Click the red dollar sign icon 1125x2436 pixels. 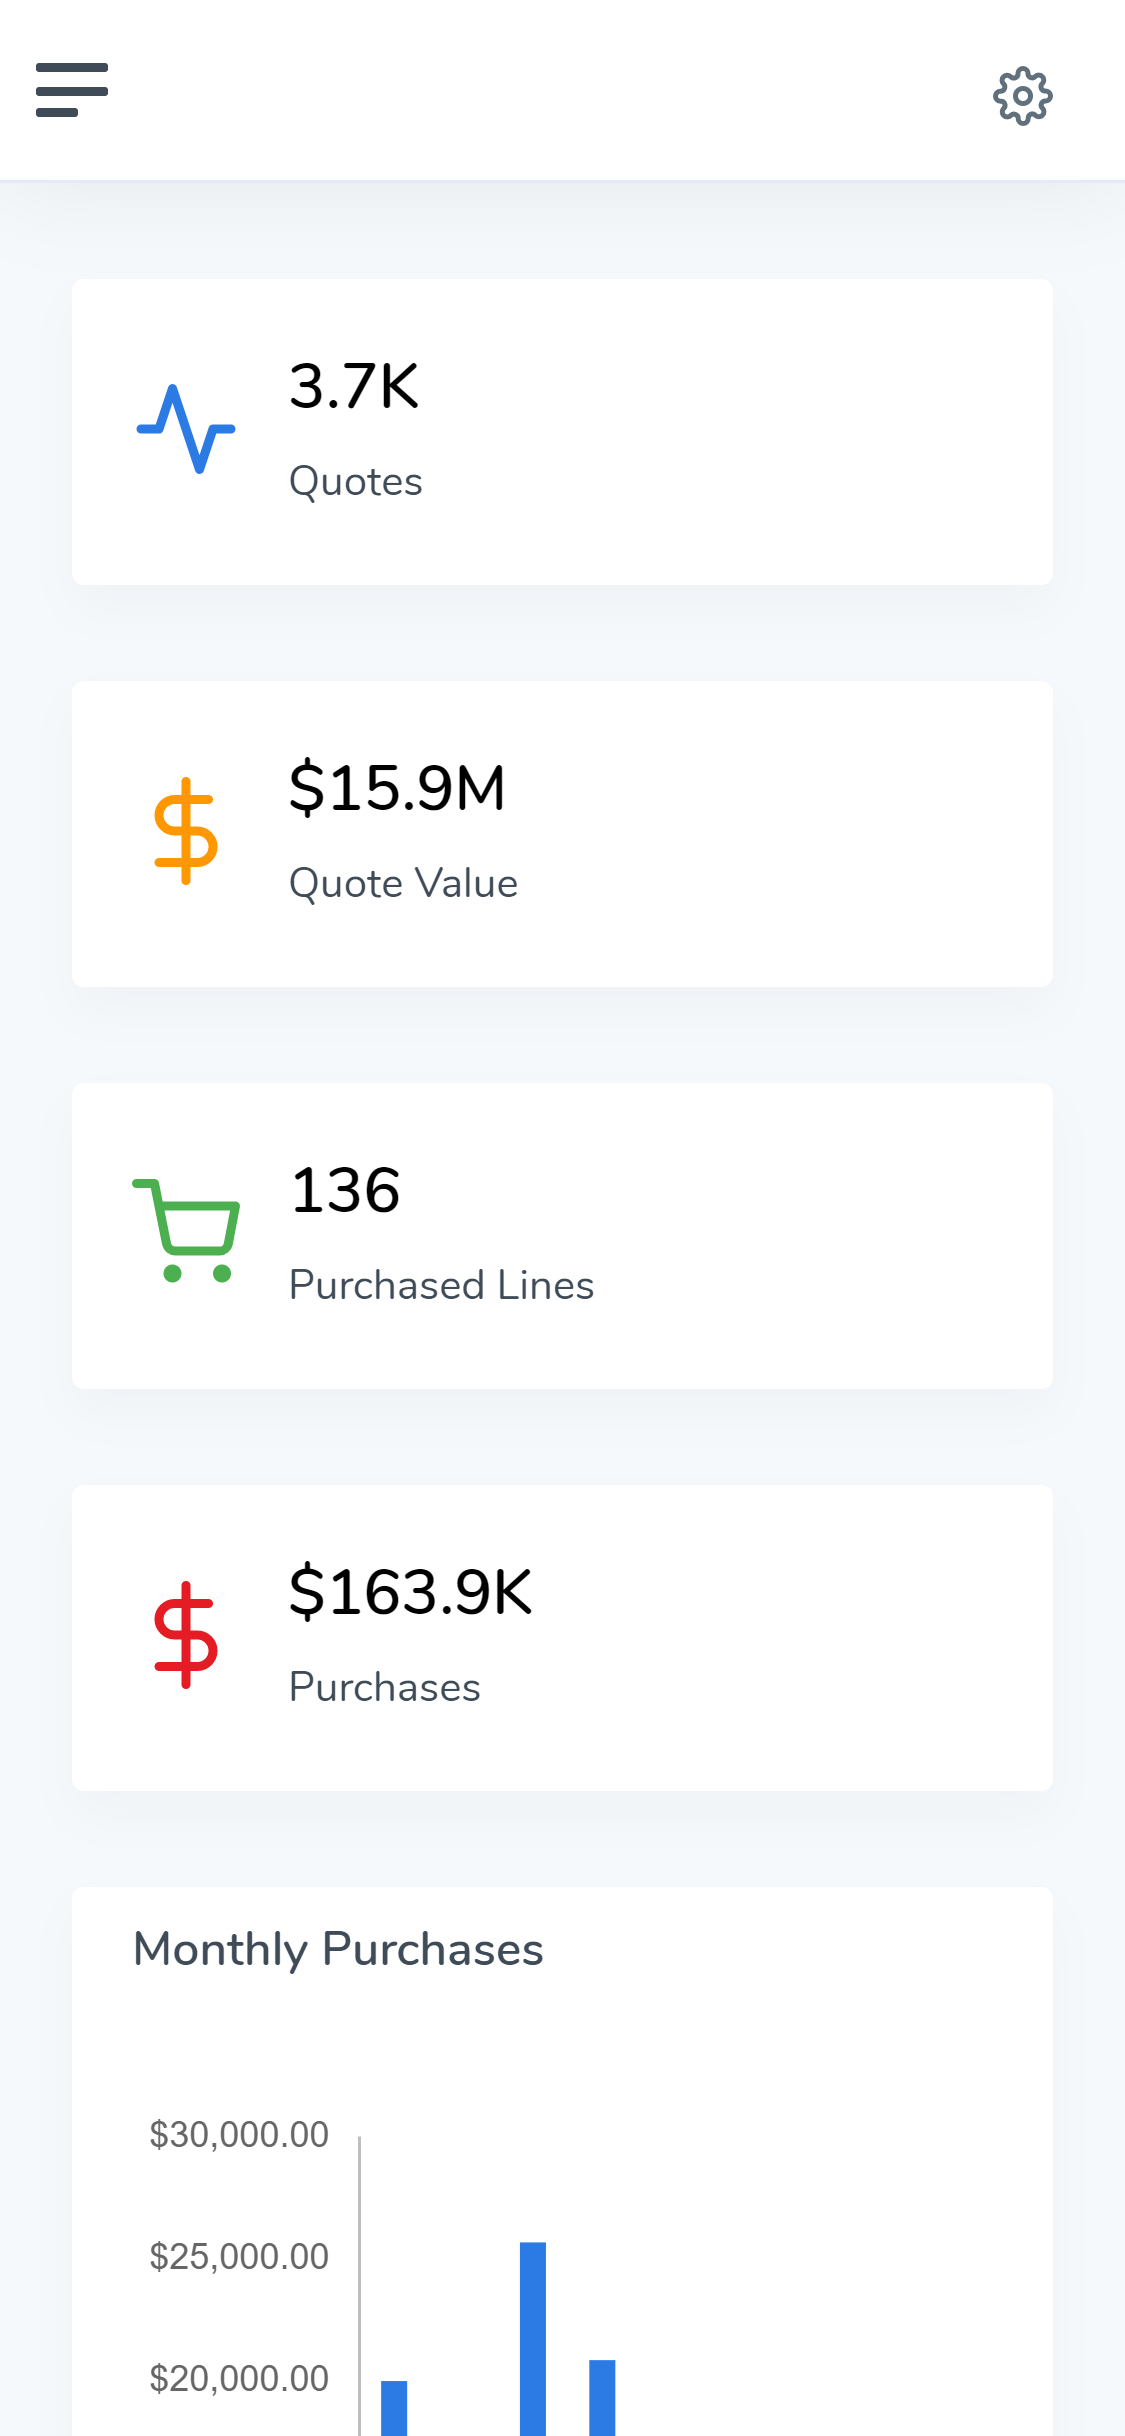pos(186,1635)
